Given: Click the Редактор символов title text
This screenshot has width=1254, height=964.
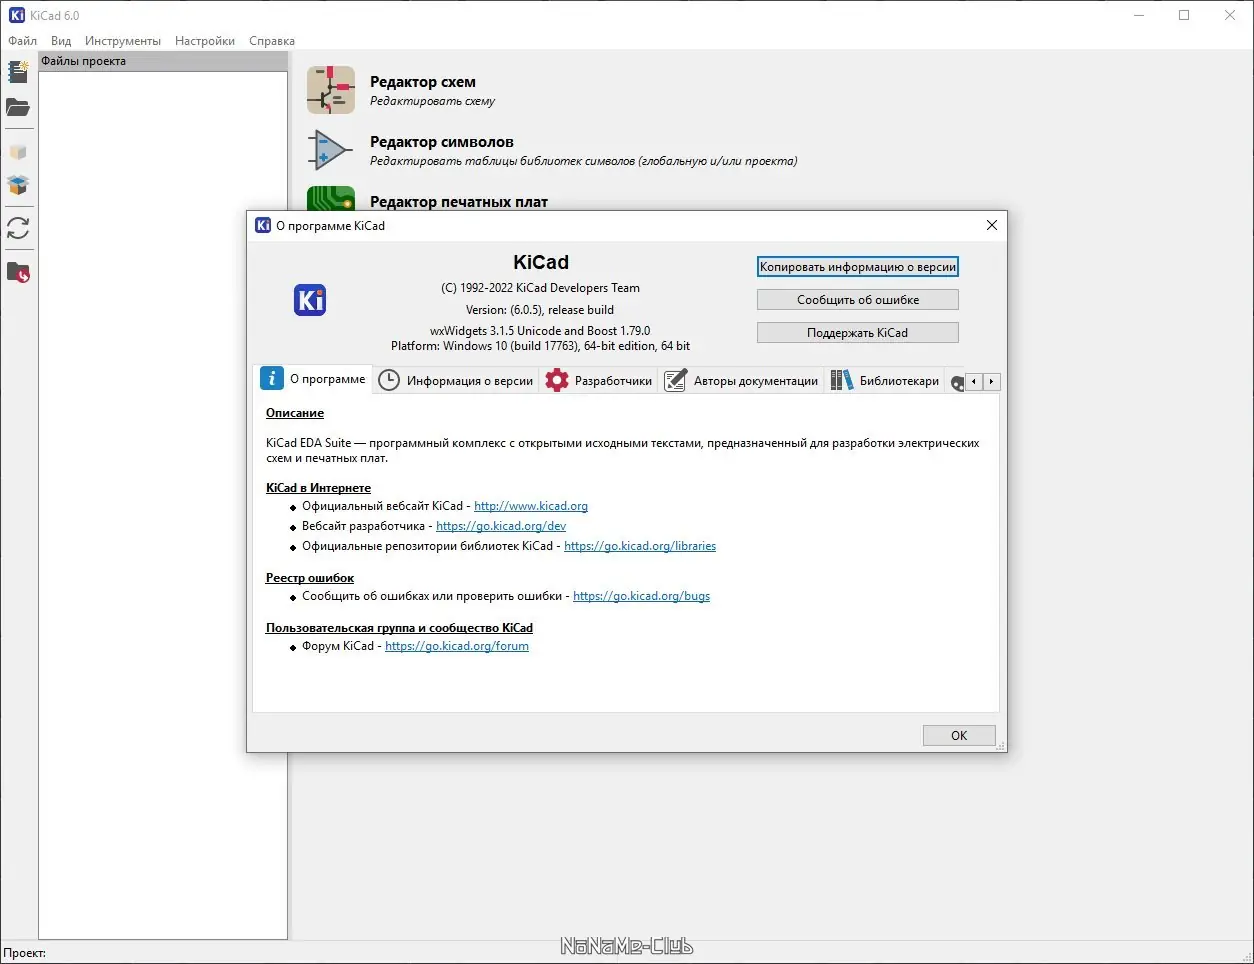Looking at the screenshot, I should pyautogui.click(x=442, y=142).
